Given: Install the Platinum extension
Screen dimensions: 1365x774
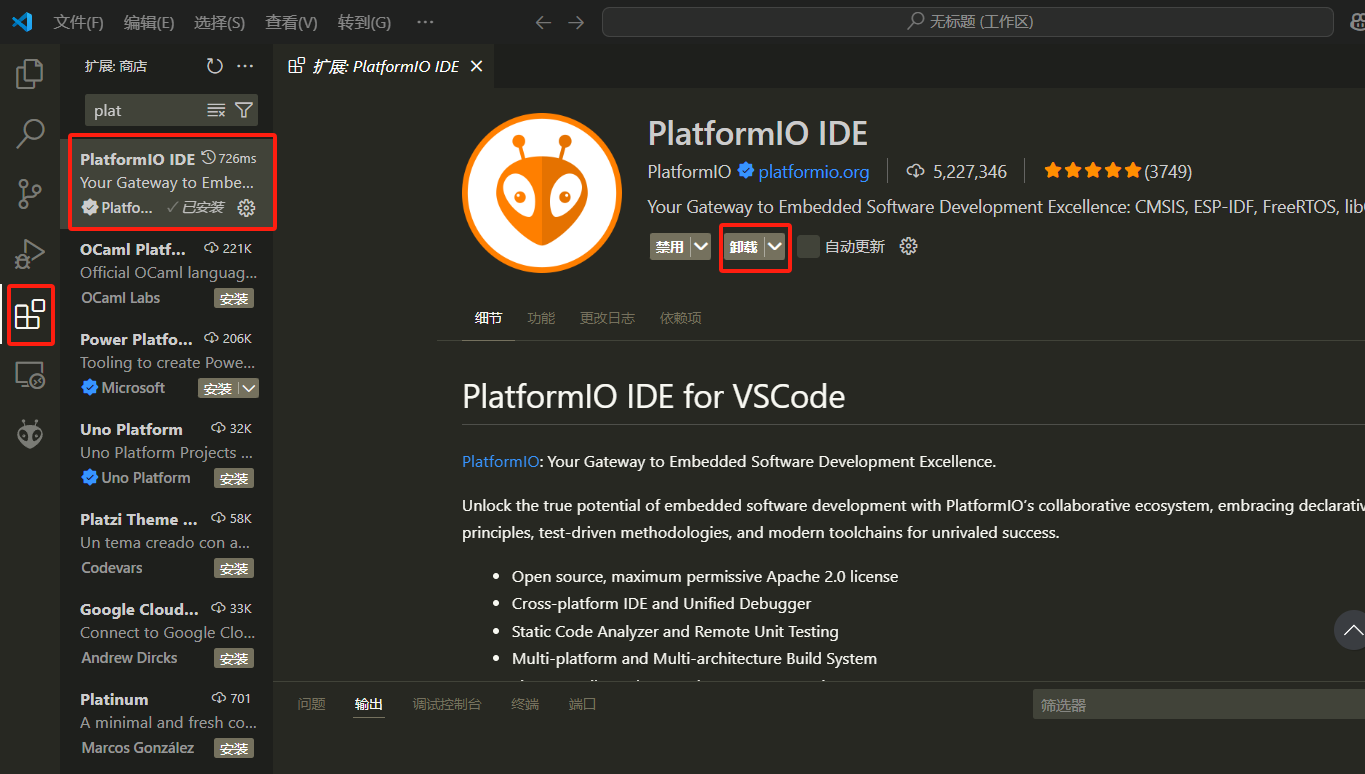Looking at the screenshot, I should tap(234, 748).
